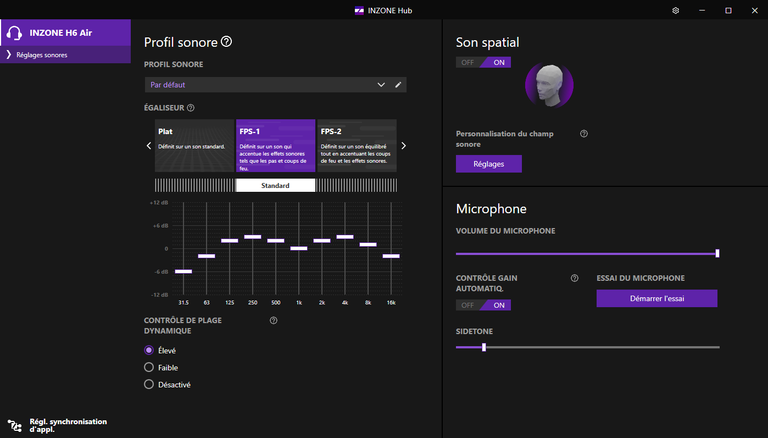Open help for Profil sonore

(x=226, y=42)
